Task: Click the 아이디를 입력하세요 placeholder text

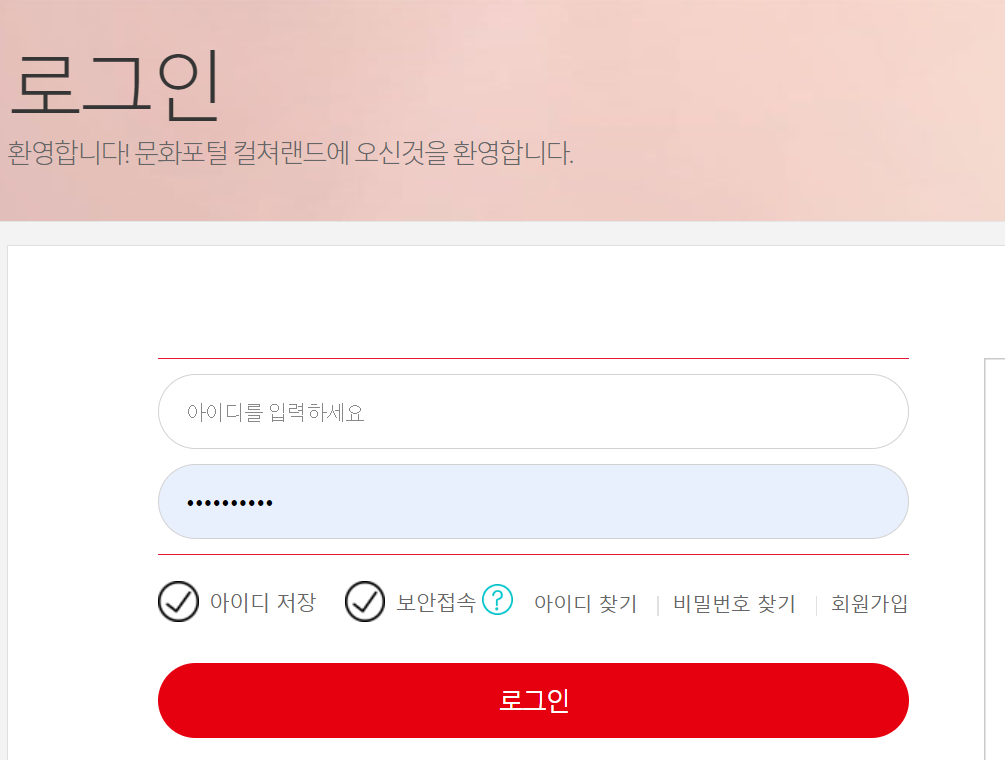Action: click(x=276, y=412)
